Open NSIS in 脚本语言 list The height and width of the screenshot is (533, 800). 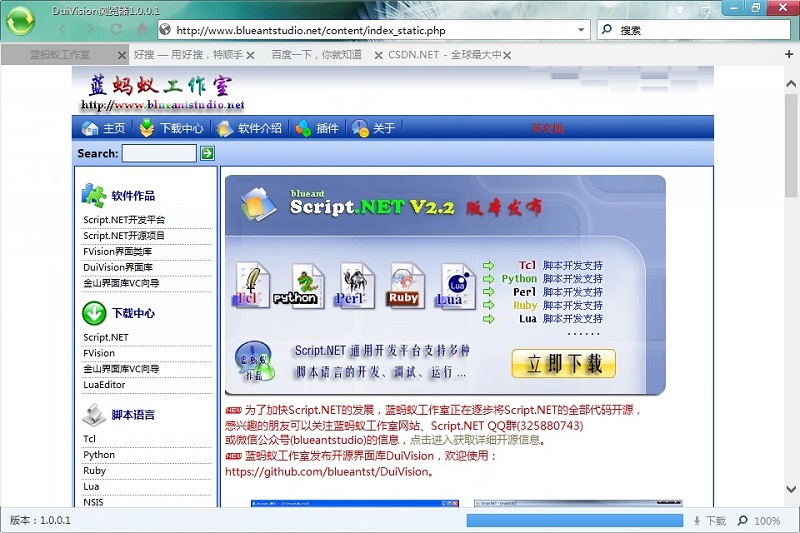(x=93, y=502)
